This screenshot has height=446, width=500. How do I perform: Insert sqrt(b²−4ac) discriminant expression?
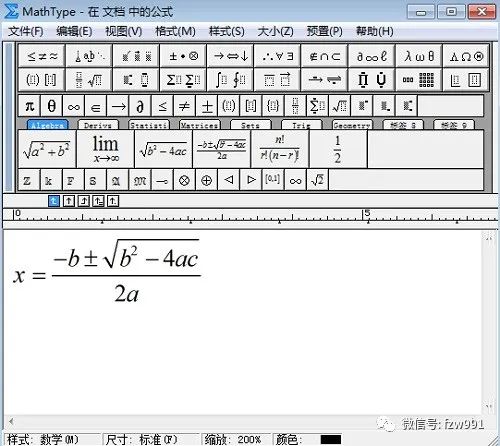pyautogui.click(x=163, y=149)
